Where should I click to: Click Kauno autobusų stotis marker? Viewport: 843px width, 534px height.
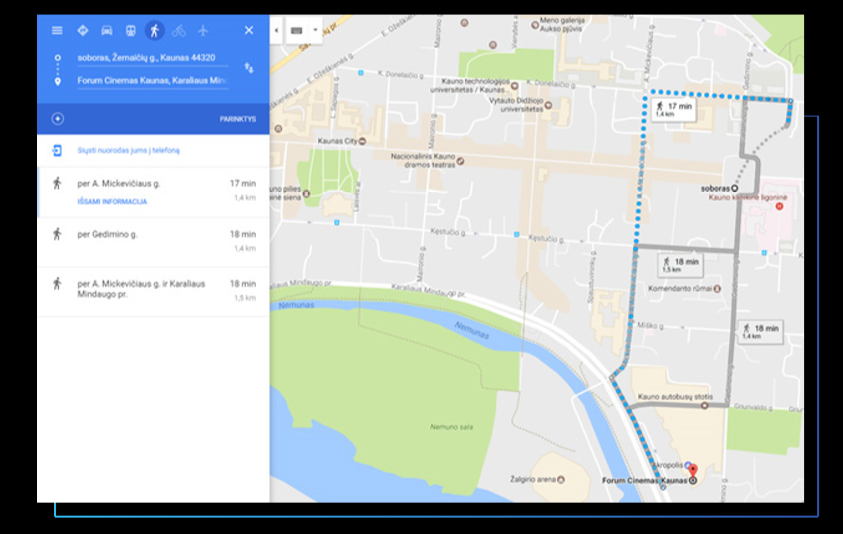coord(704,406)
